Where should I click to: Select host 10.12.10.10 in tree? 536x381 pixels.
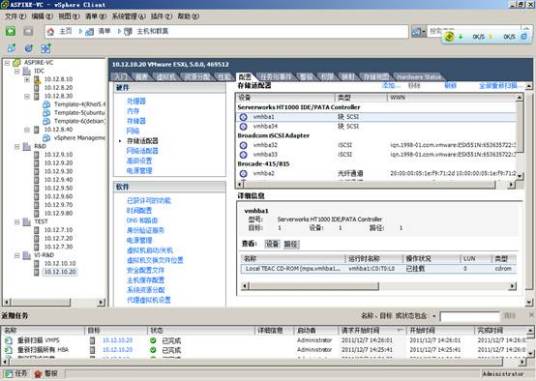pos(60,263)
